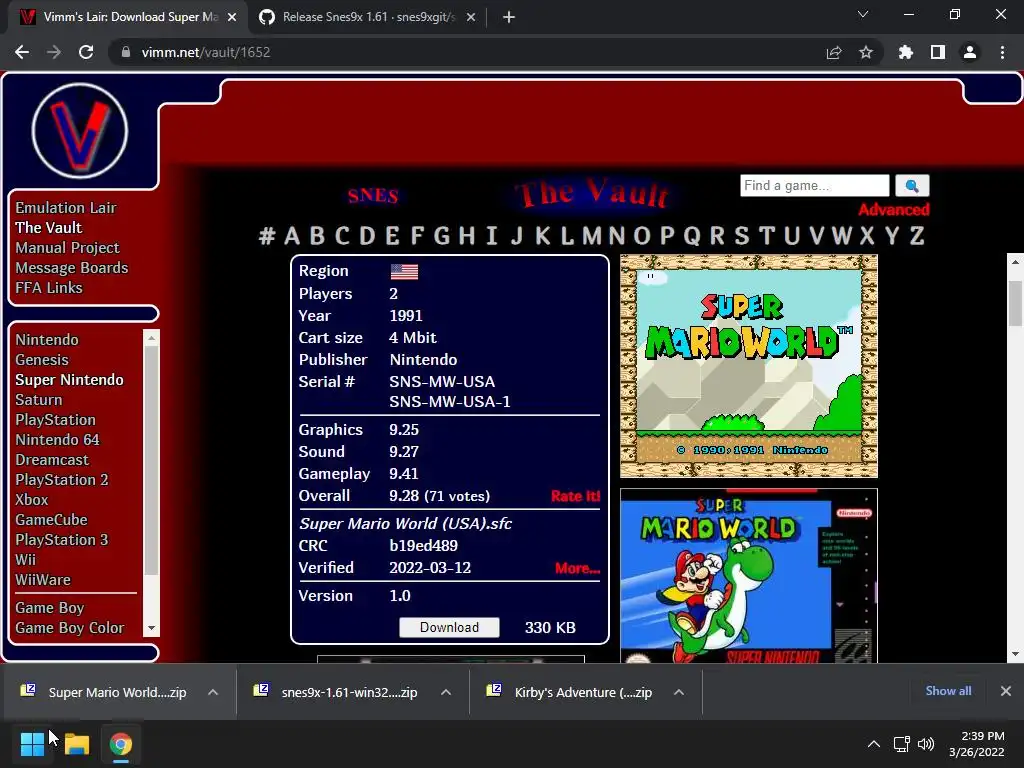This screenshot has width=1024, height=768.
Task: Click the address bar URL
Action: click(x=206, y=52)
